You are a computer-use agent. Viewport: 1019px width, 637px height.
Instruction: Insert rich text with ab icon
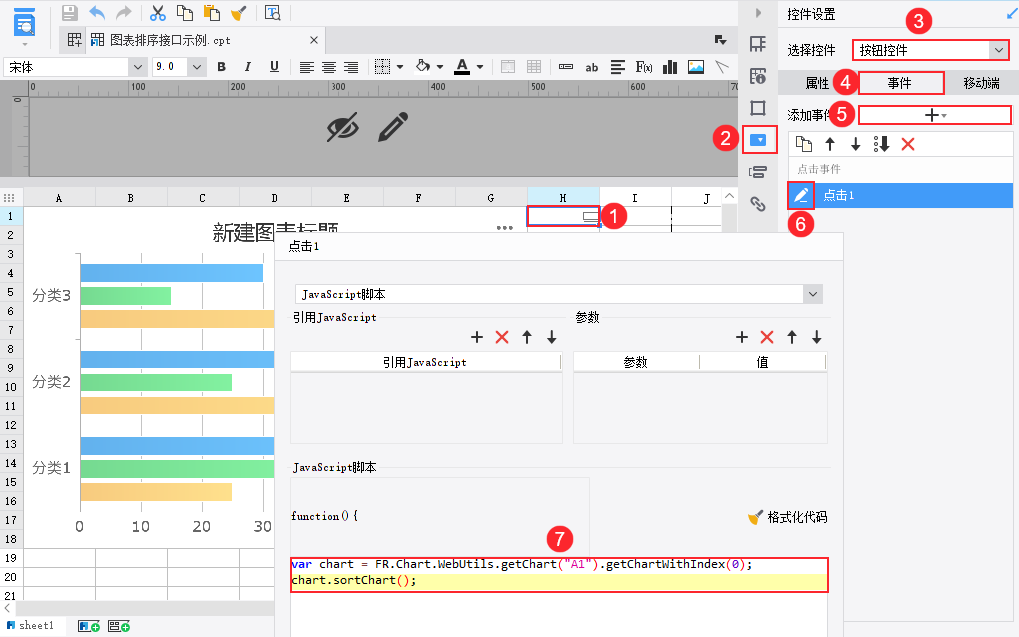tap(591, 67)
